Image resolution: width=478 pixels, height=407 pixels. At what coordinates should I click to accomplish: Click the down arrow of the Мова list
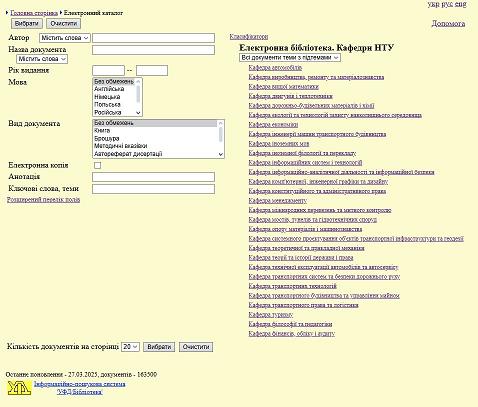[x=139, y=113]
